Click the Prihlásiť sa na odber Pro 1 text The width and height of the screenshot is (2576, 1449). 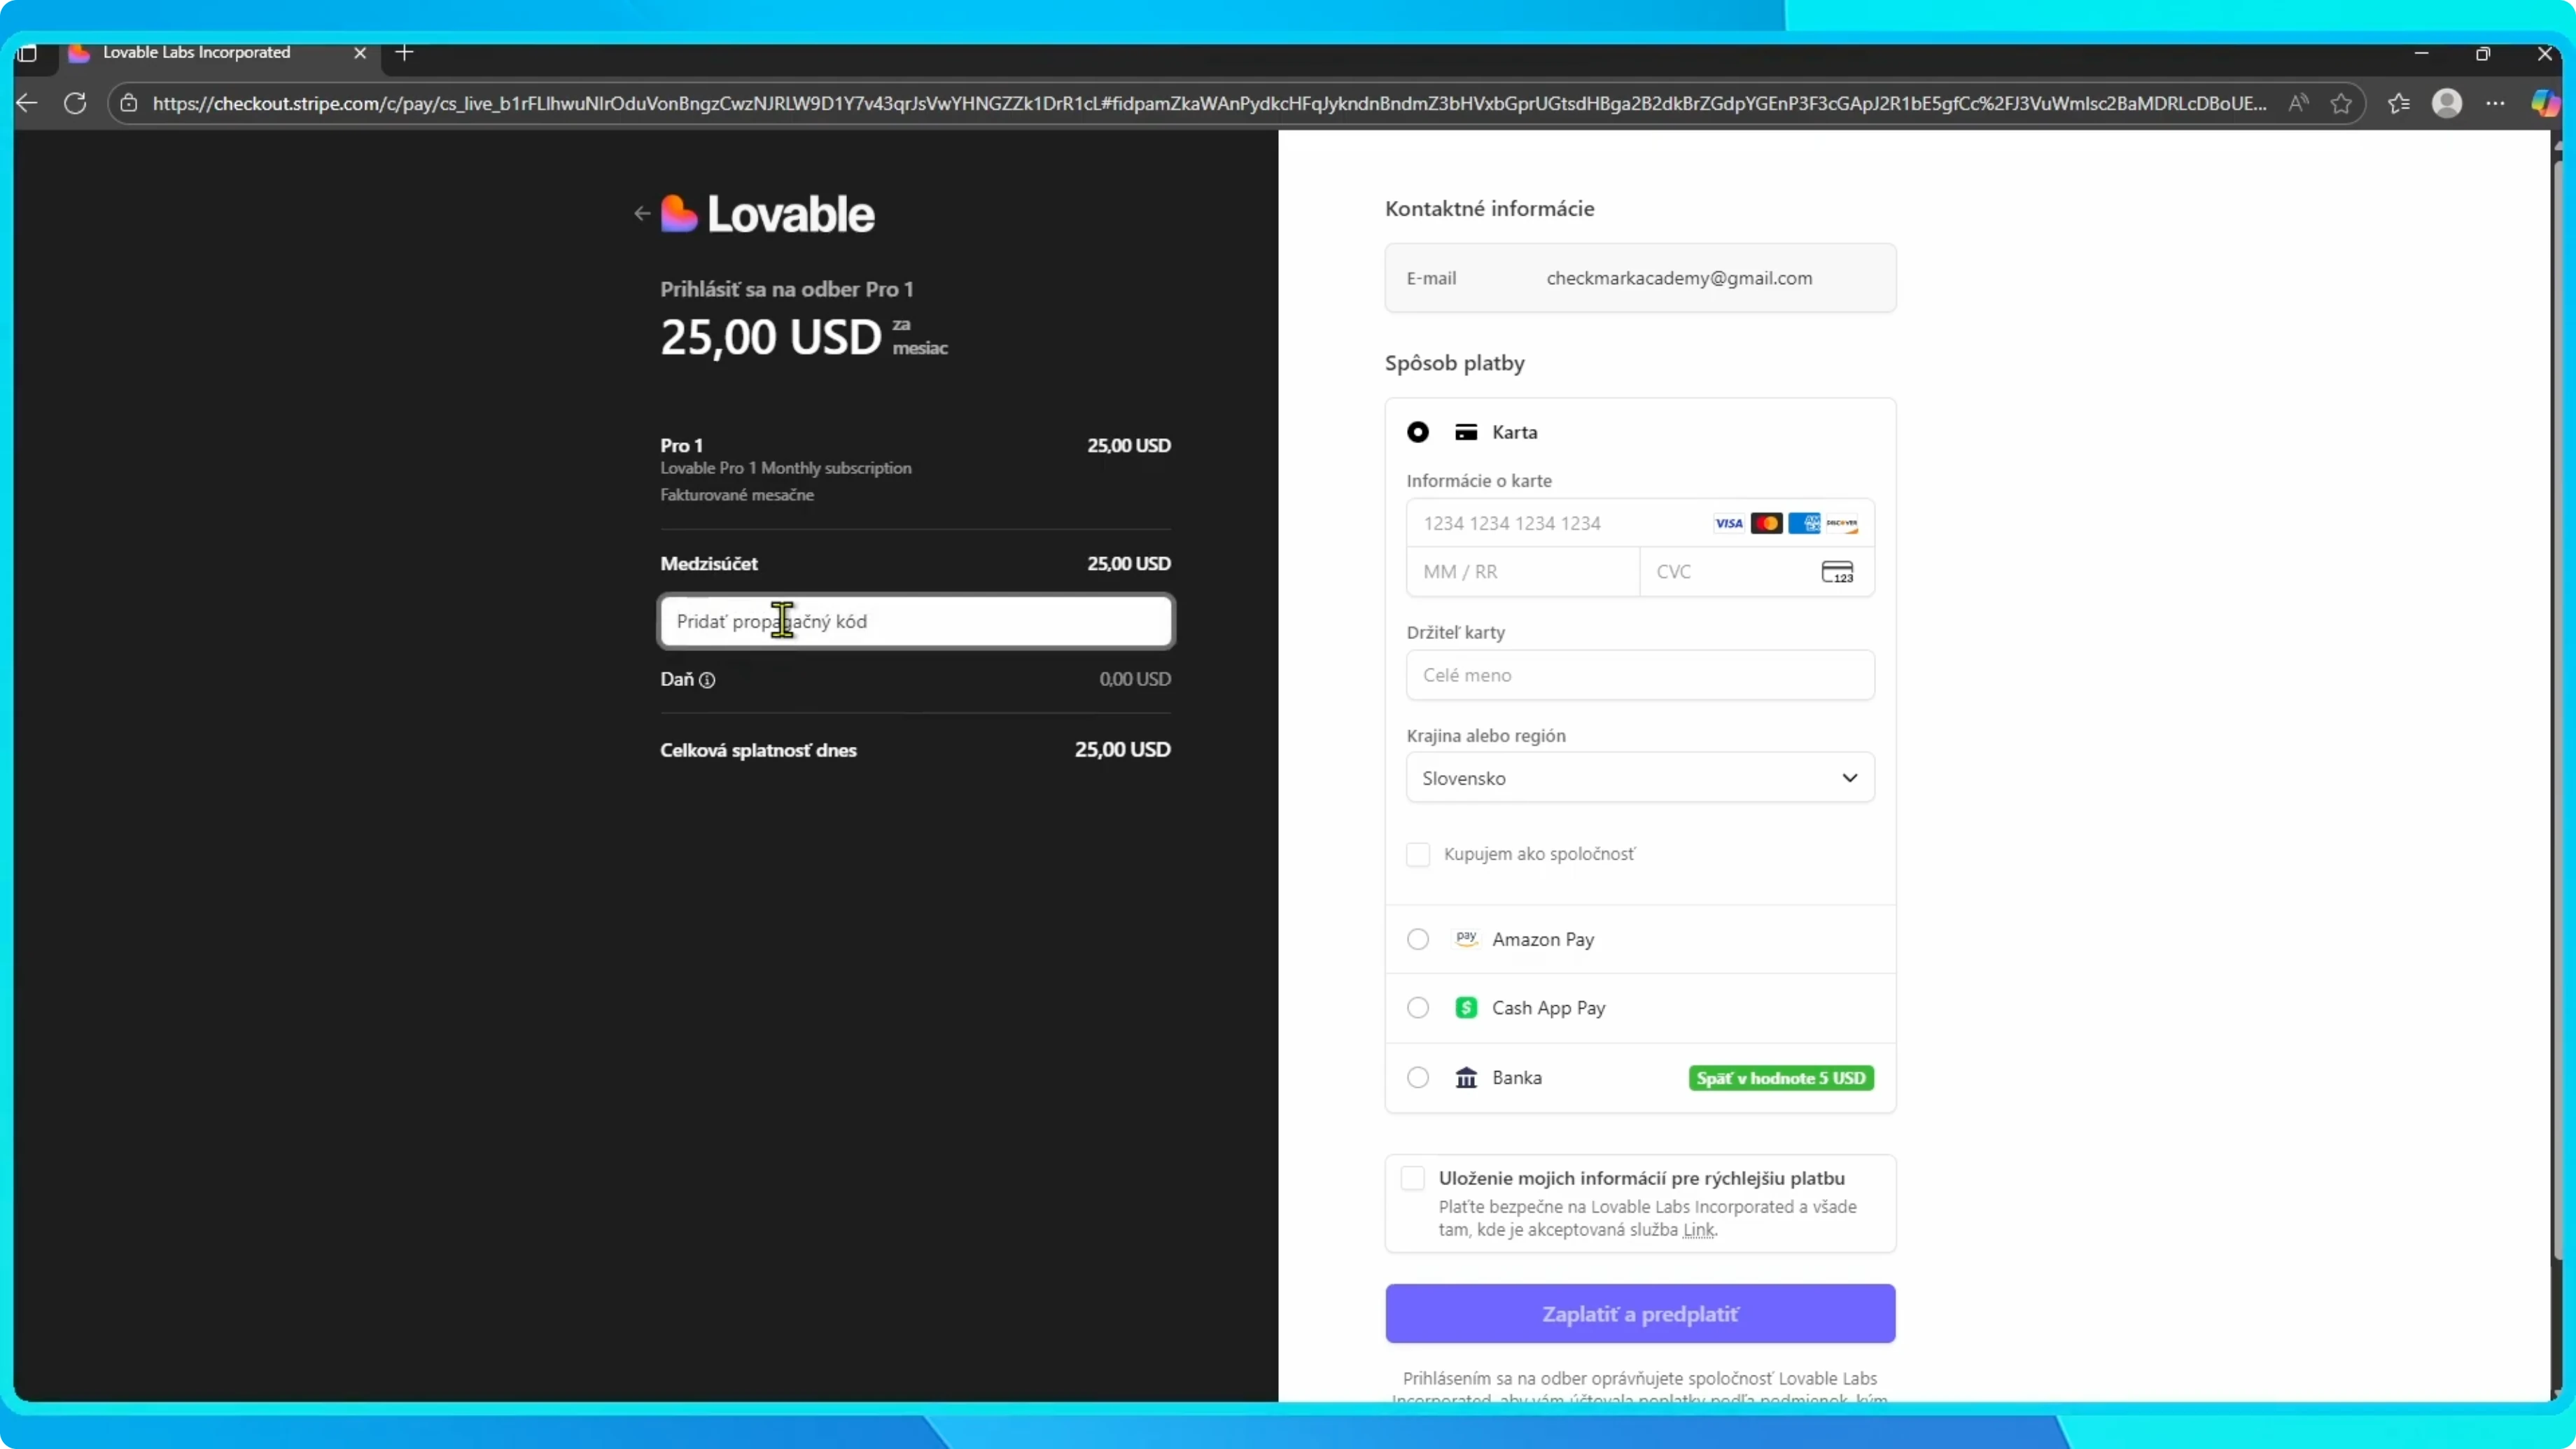coord(786,289)
